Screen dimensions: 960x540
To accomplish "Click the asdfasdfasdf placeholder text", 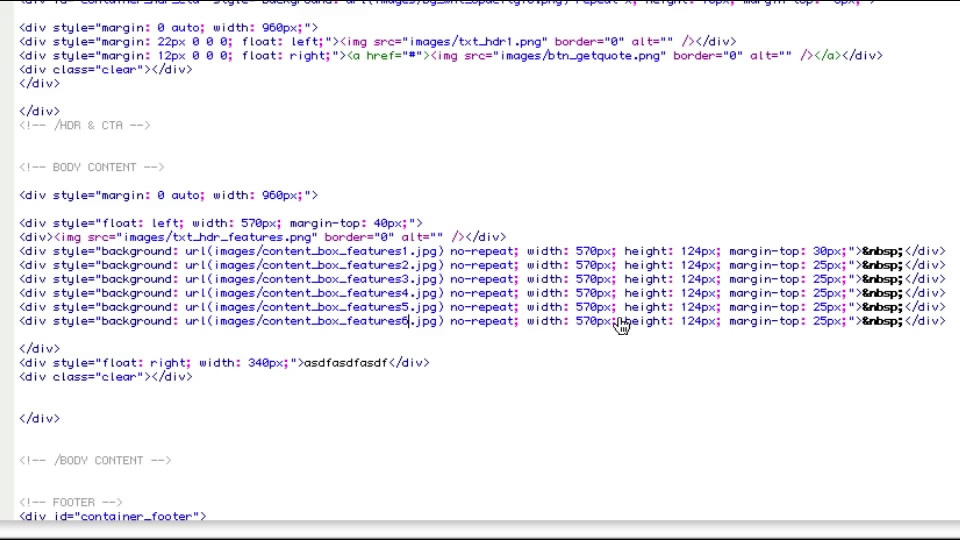I will point(345,363).
